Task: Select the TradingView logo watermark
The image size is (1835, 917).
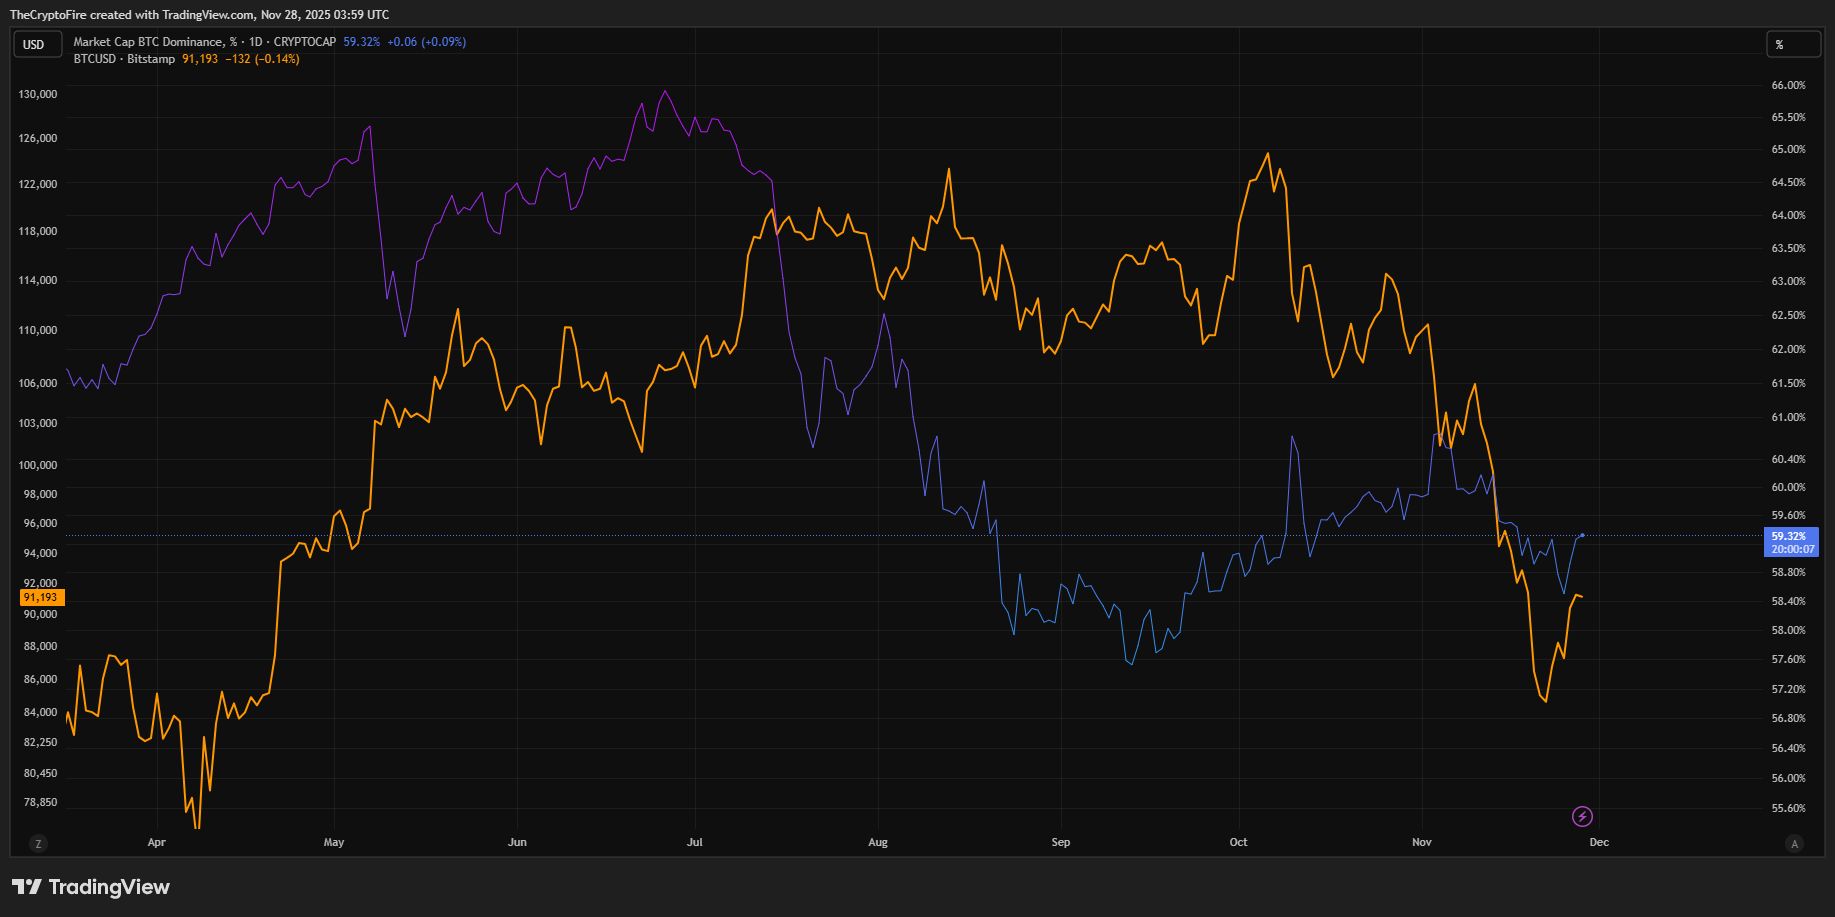Action: tap(90, 886)
